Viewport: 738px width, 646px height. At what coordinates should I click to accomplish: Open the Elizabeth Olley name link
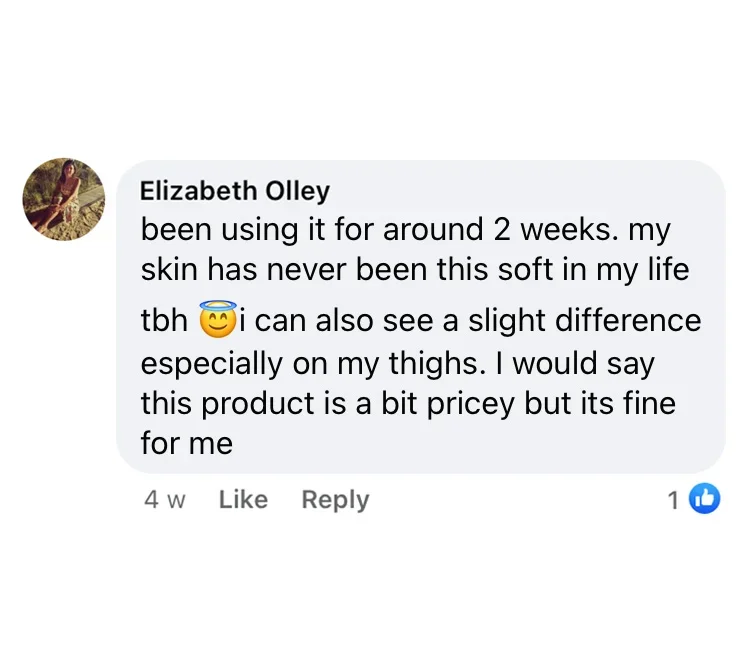tap(235, 190)
